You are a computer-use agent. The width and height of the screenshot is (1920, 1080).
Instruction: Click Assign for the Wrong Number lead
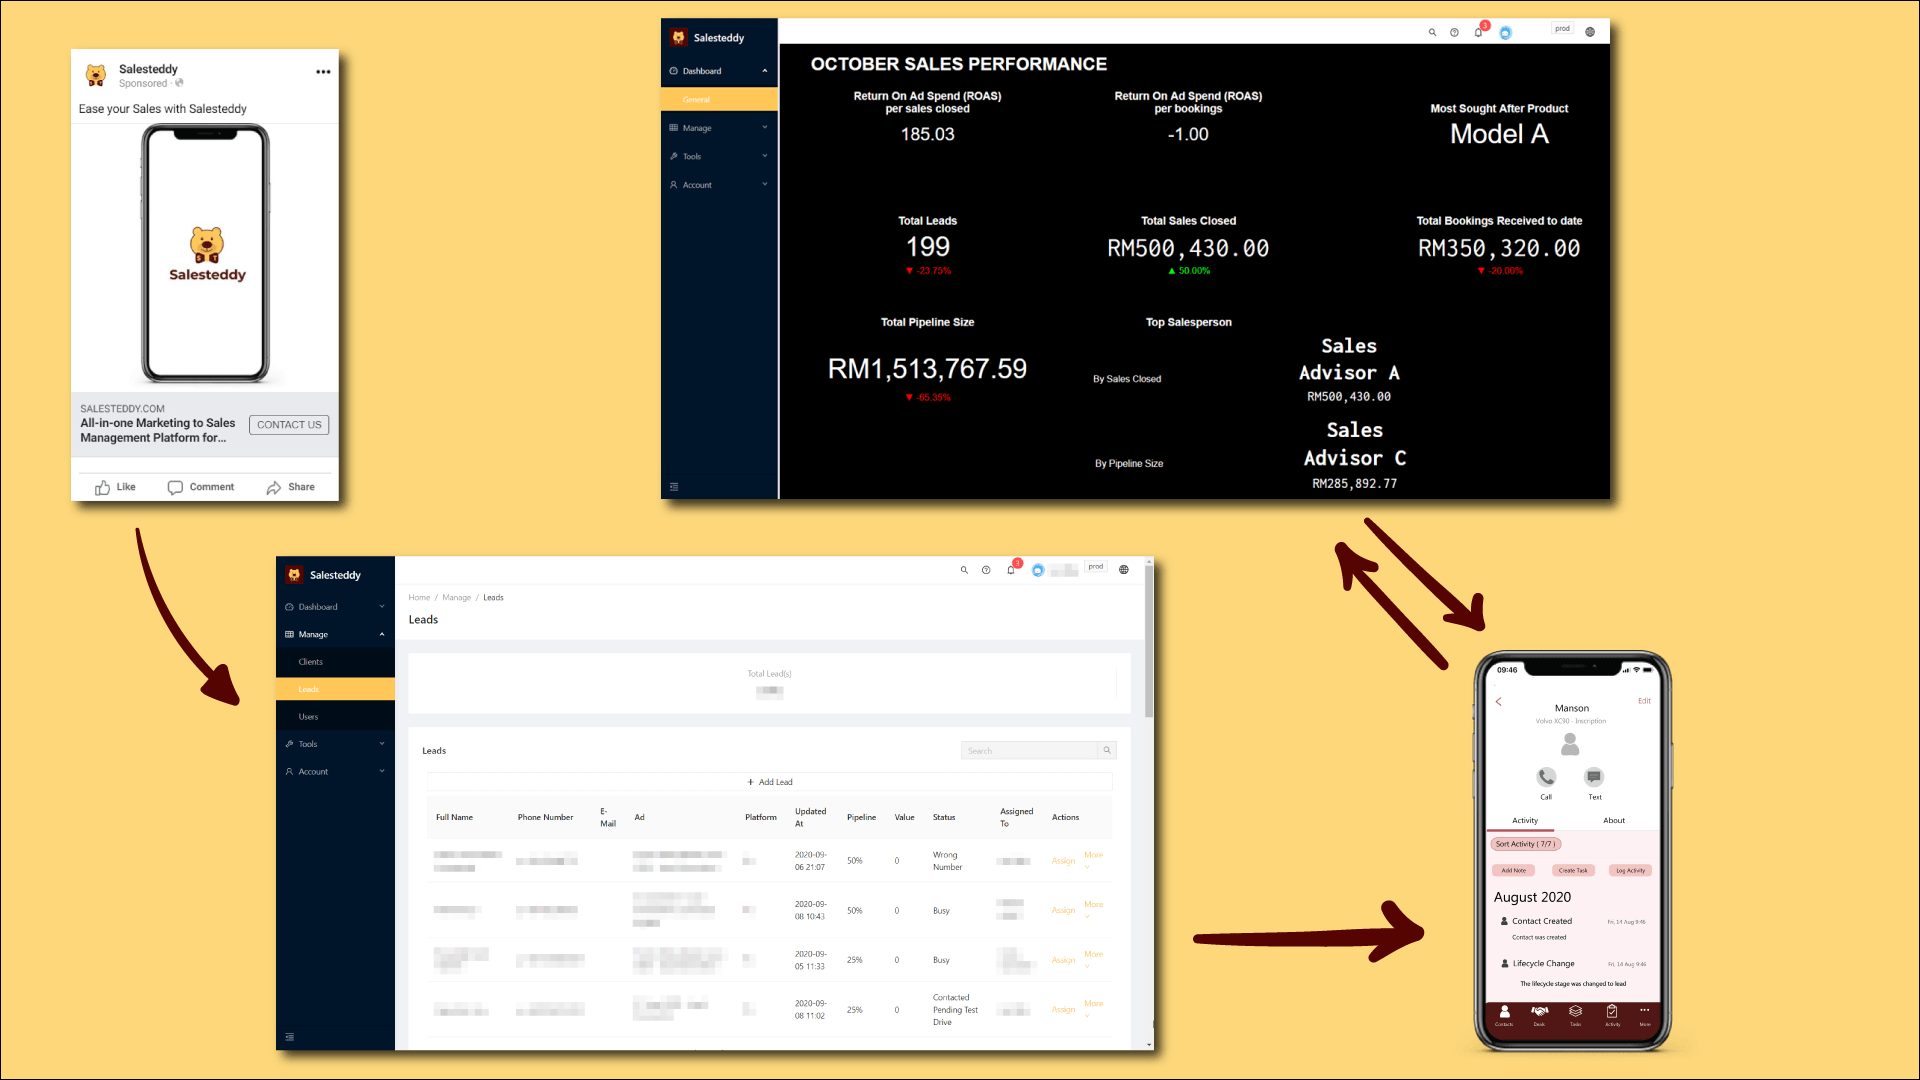point(1063,861)
